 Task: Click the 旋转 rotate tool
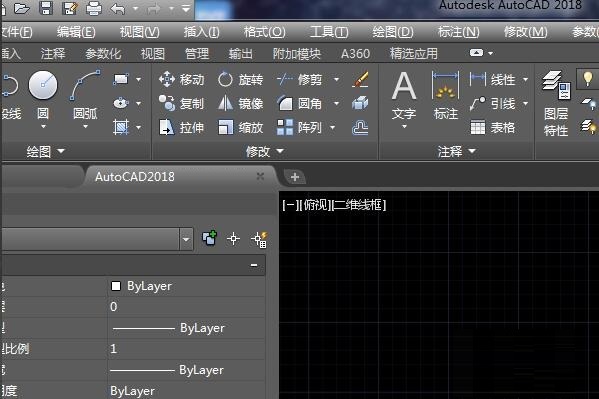(241, 79)
